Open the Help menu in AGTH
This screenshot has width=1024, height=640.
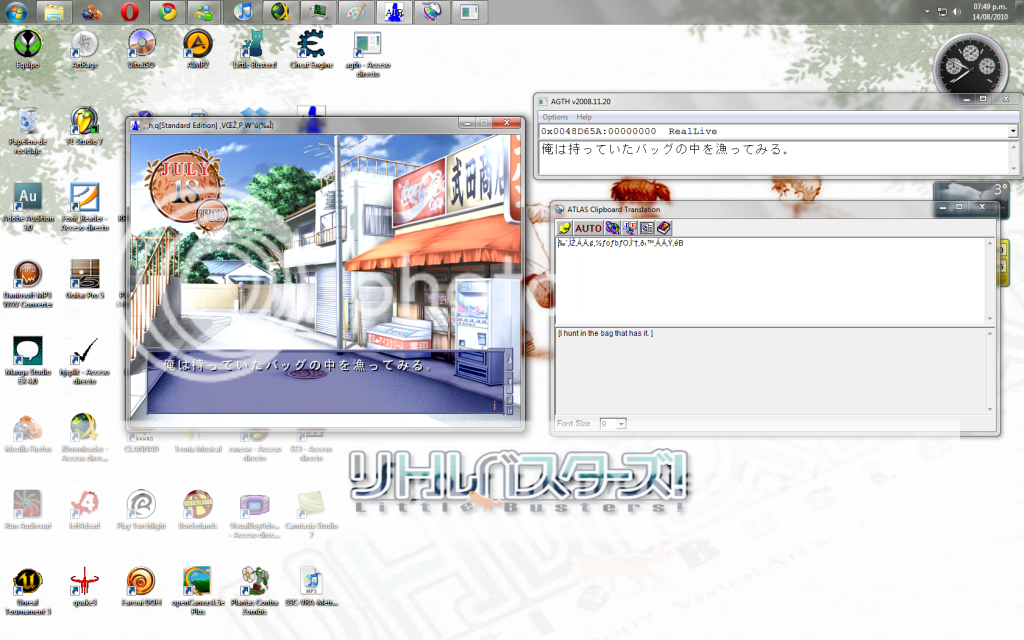(x=584, y=117)
